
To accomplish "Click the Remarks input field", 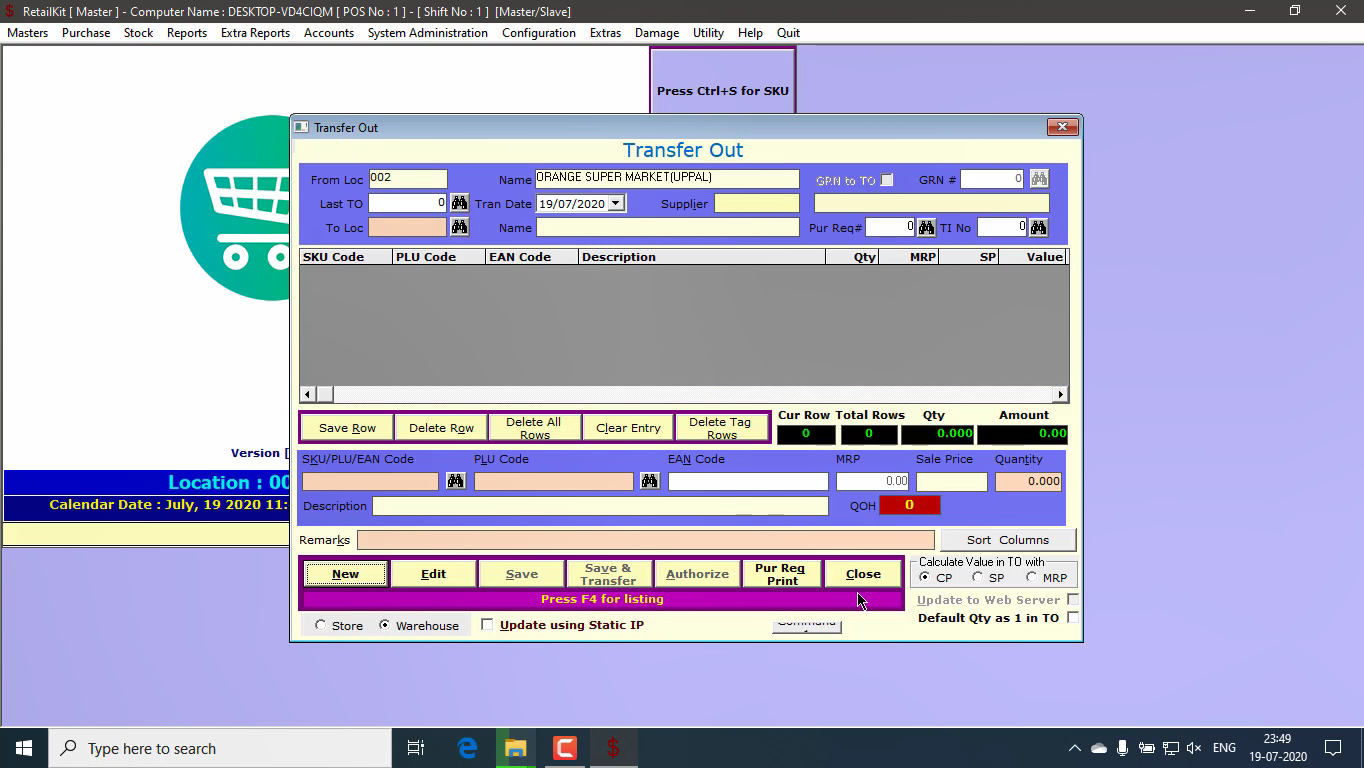I will click(645, 540).
